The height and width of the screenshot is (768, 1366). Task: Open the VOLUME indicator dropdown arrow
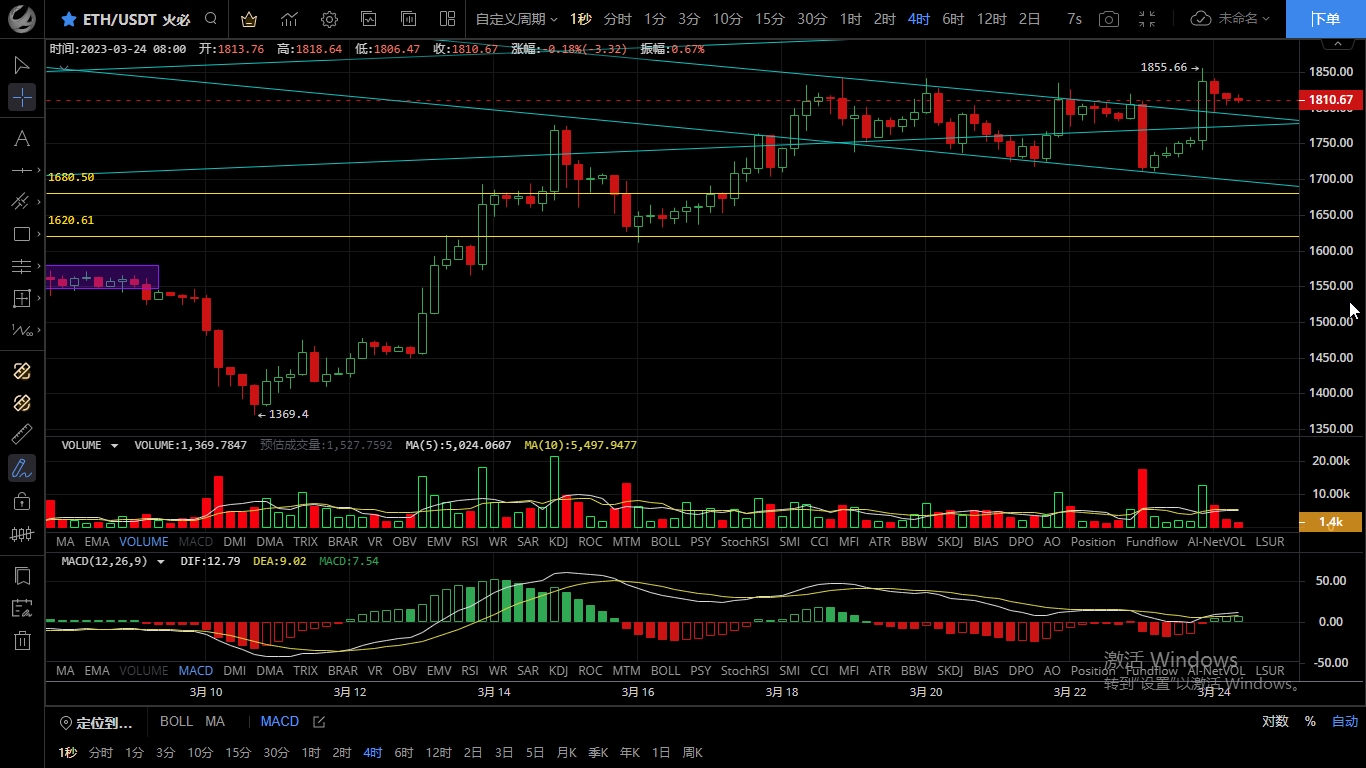(x=114, y=445)
